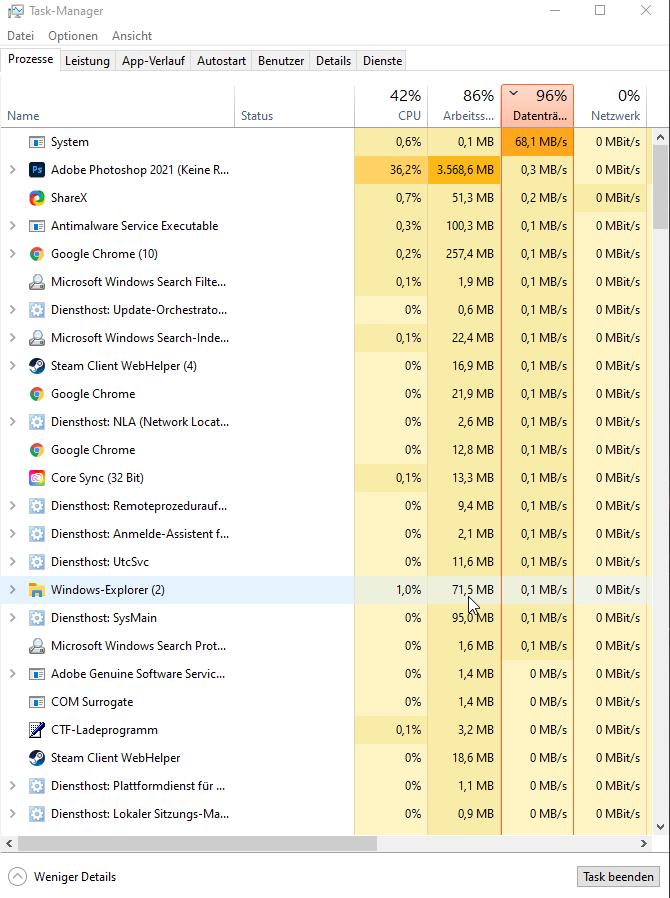
Task: Click the Antimalware Service Executable icon
Action: (x=37, y=226)
